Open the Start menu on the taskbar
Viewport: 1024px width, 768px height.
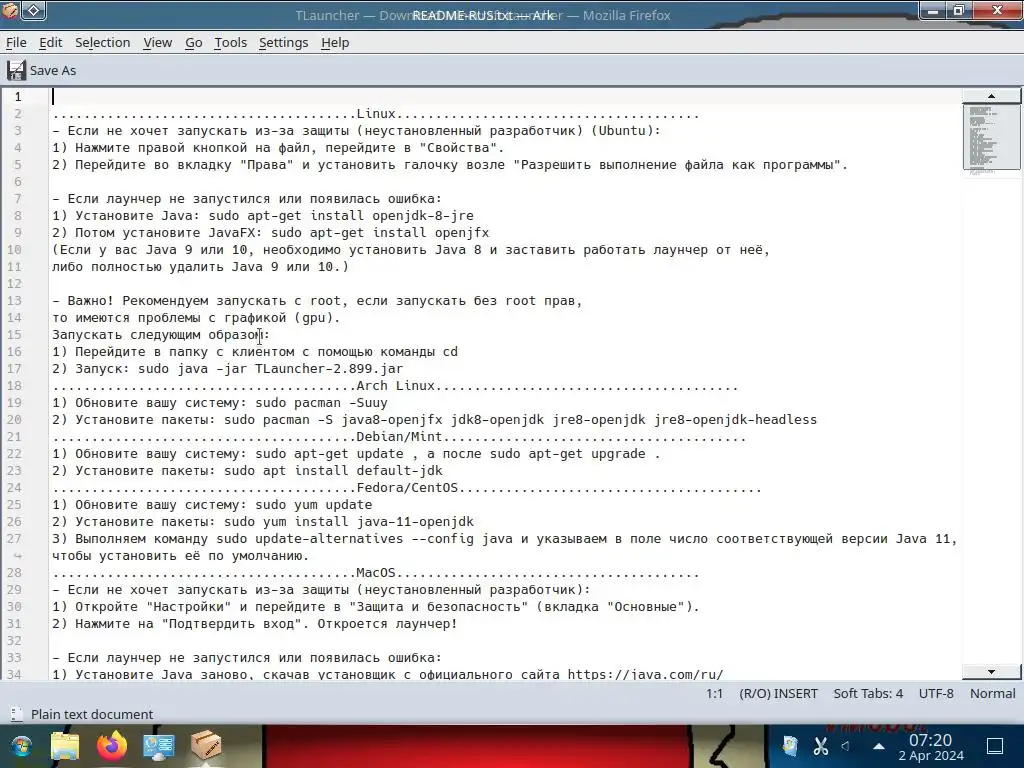point(20,746)
